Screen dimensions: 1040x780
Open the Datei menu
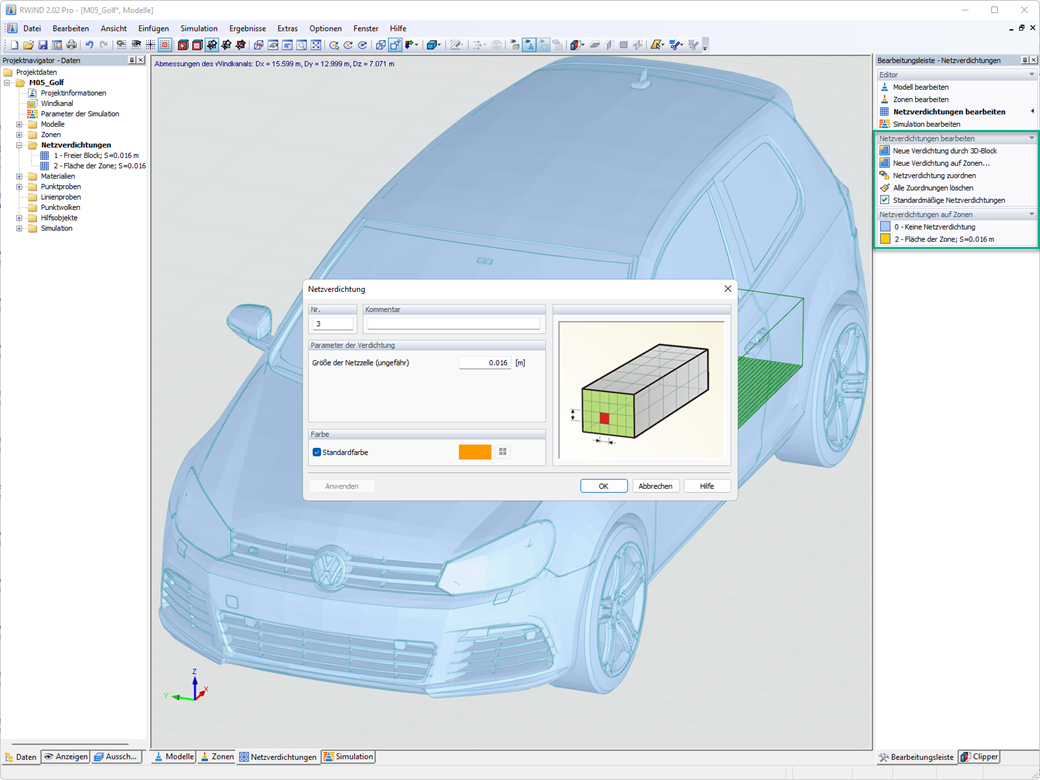coord(32,29)
